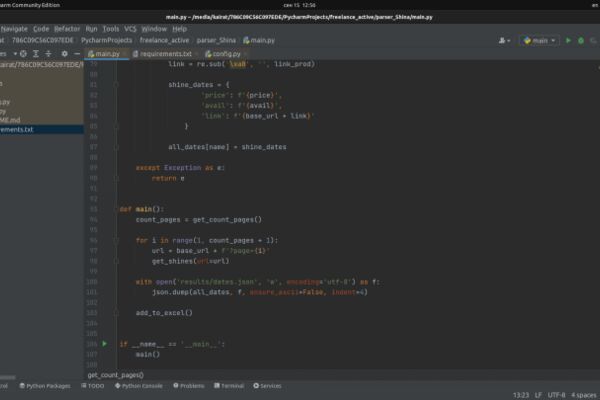Open the Help menu
600x400 pixels.
[x=179, y=29]
